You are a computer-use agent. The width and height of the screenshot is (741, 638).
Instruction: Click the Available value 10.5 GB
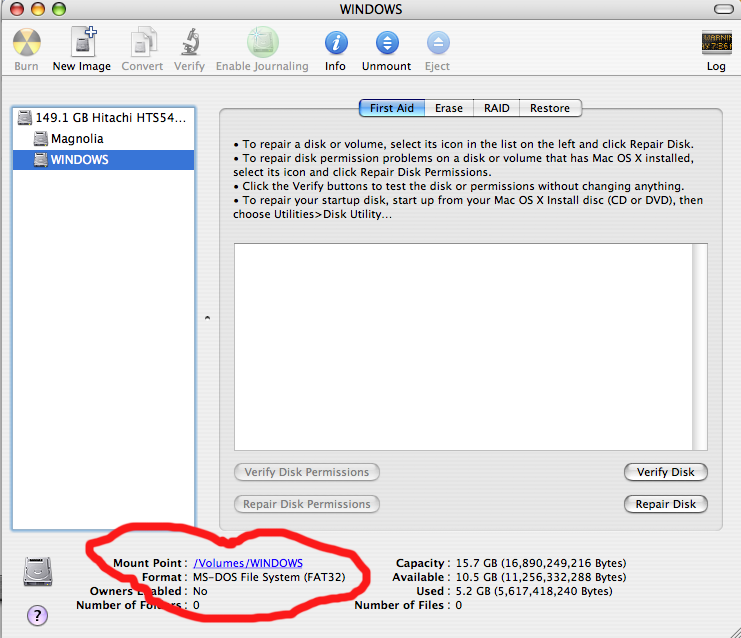(x=541, y=578)
